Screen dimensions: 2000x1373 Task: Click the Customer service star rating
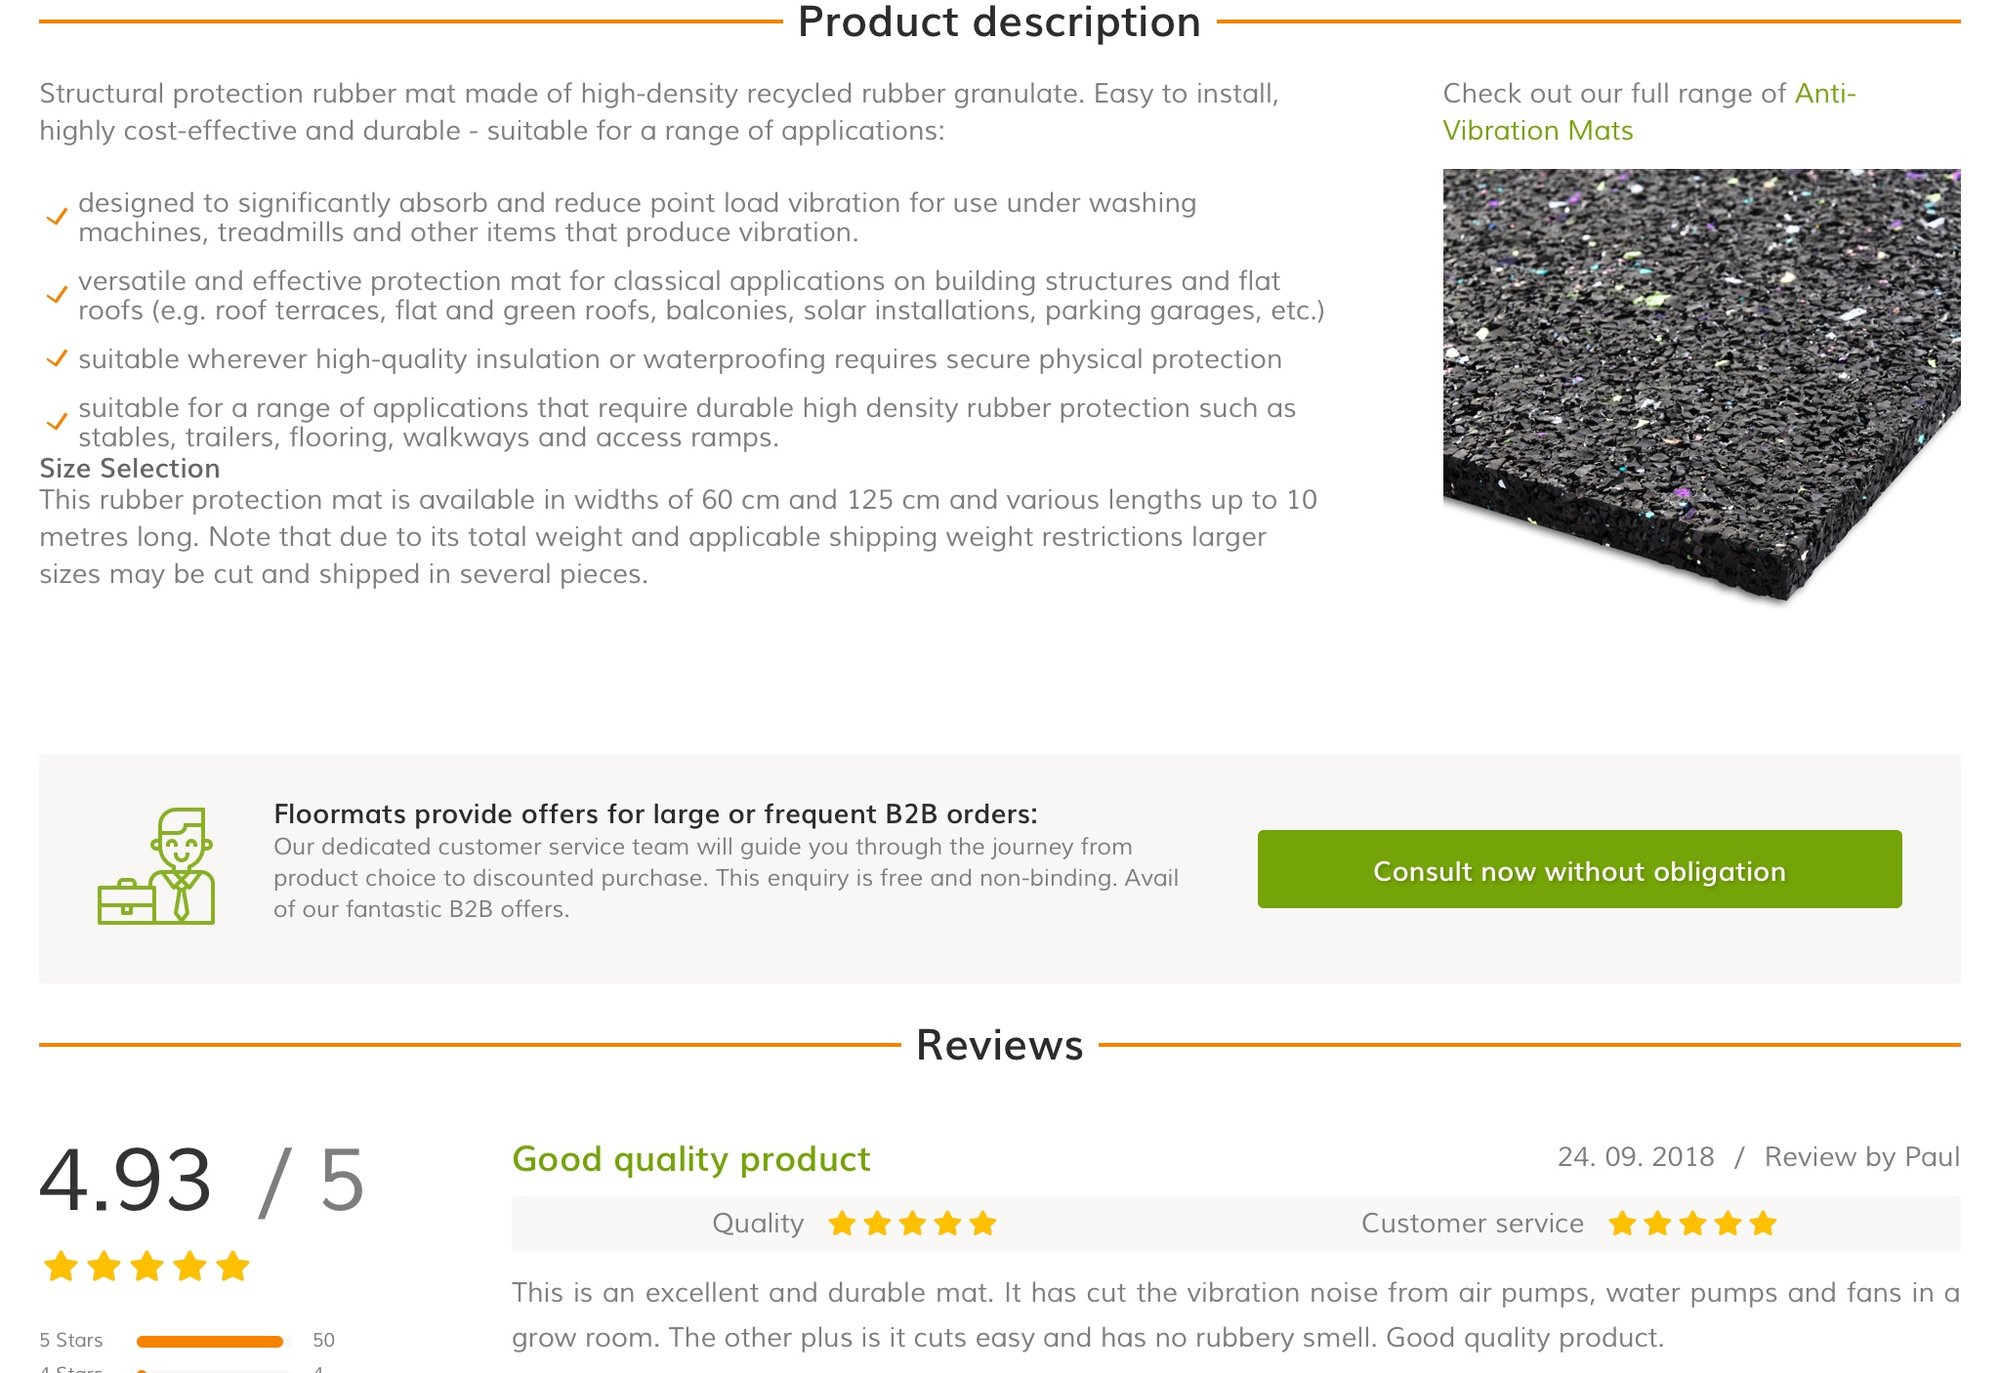[x=1692, y=1223]
